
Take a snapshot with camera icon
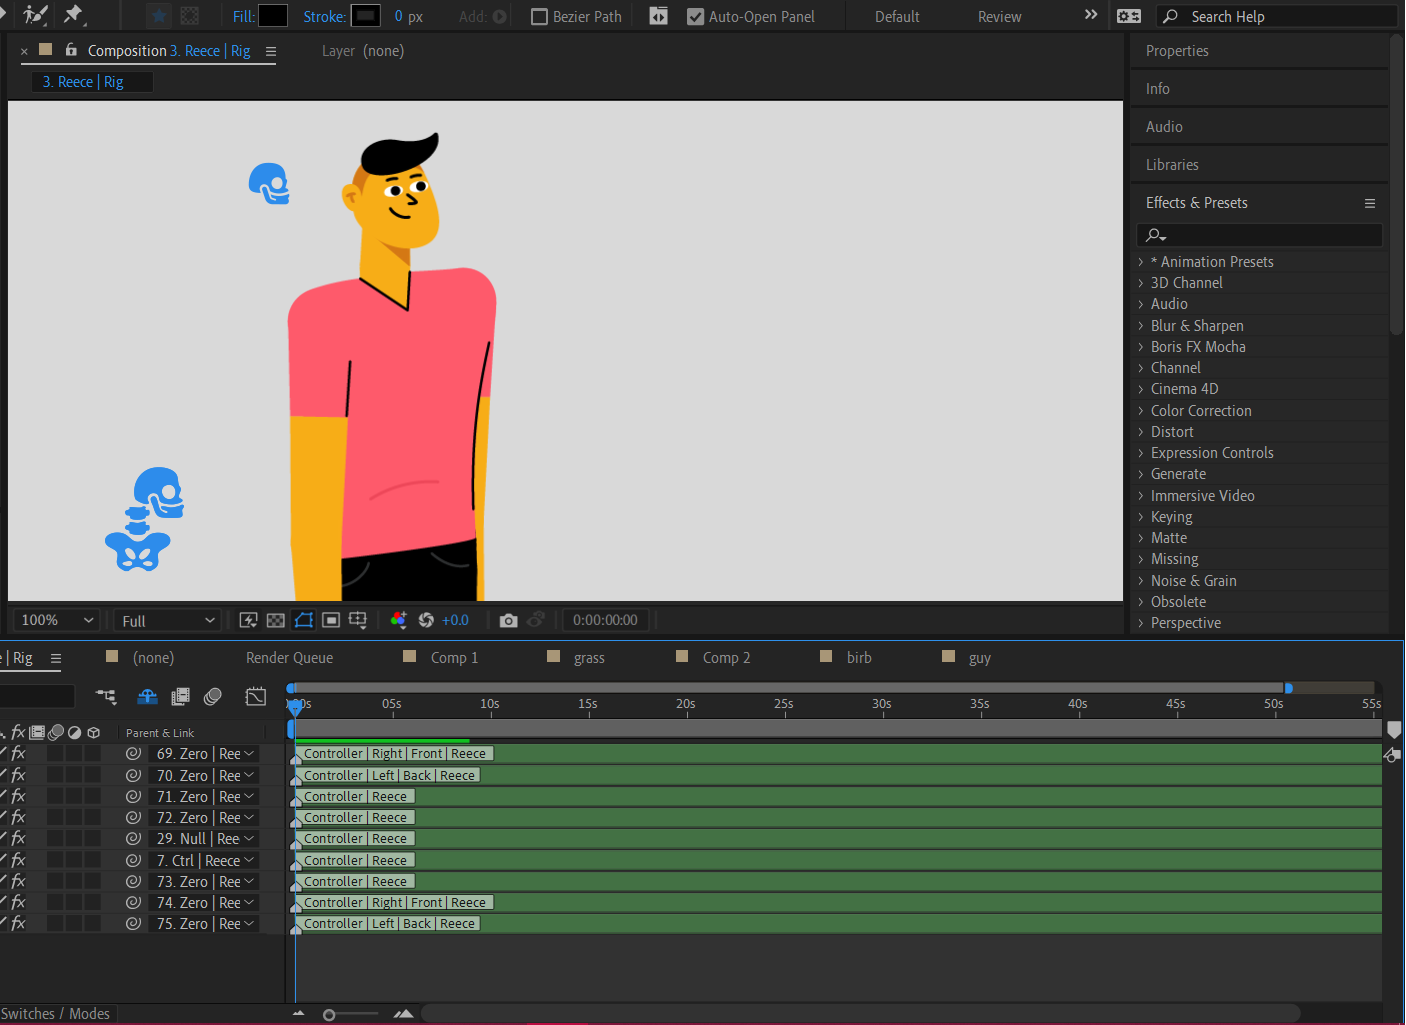tap(508, 620)
